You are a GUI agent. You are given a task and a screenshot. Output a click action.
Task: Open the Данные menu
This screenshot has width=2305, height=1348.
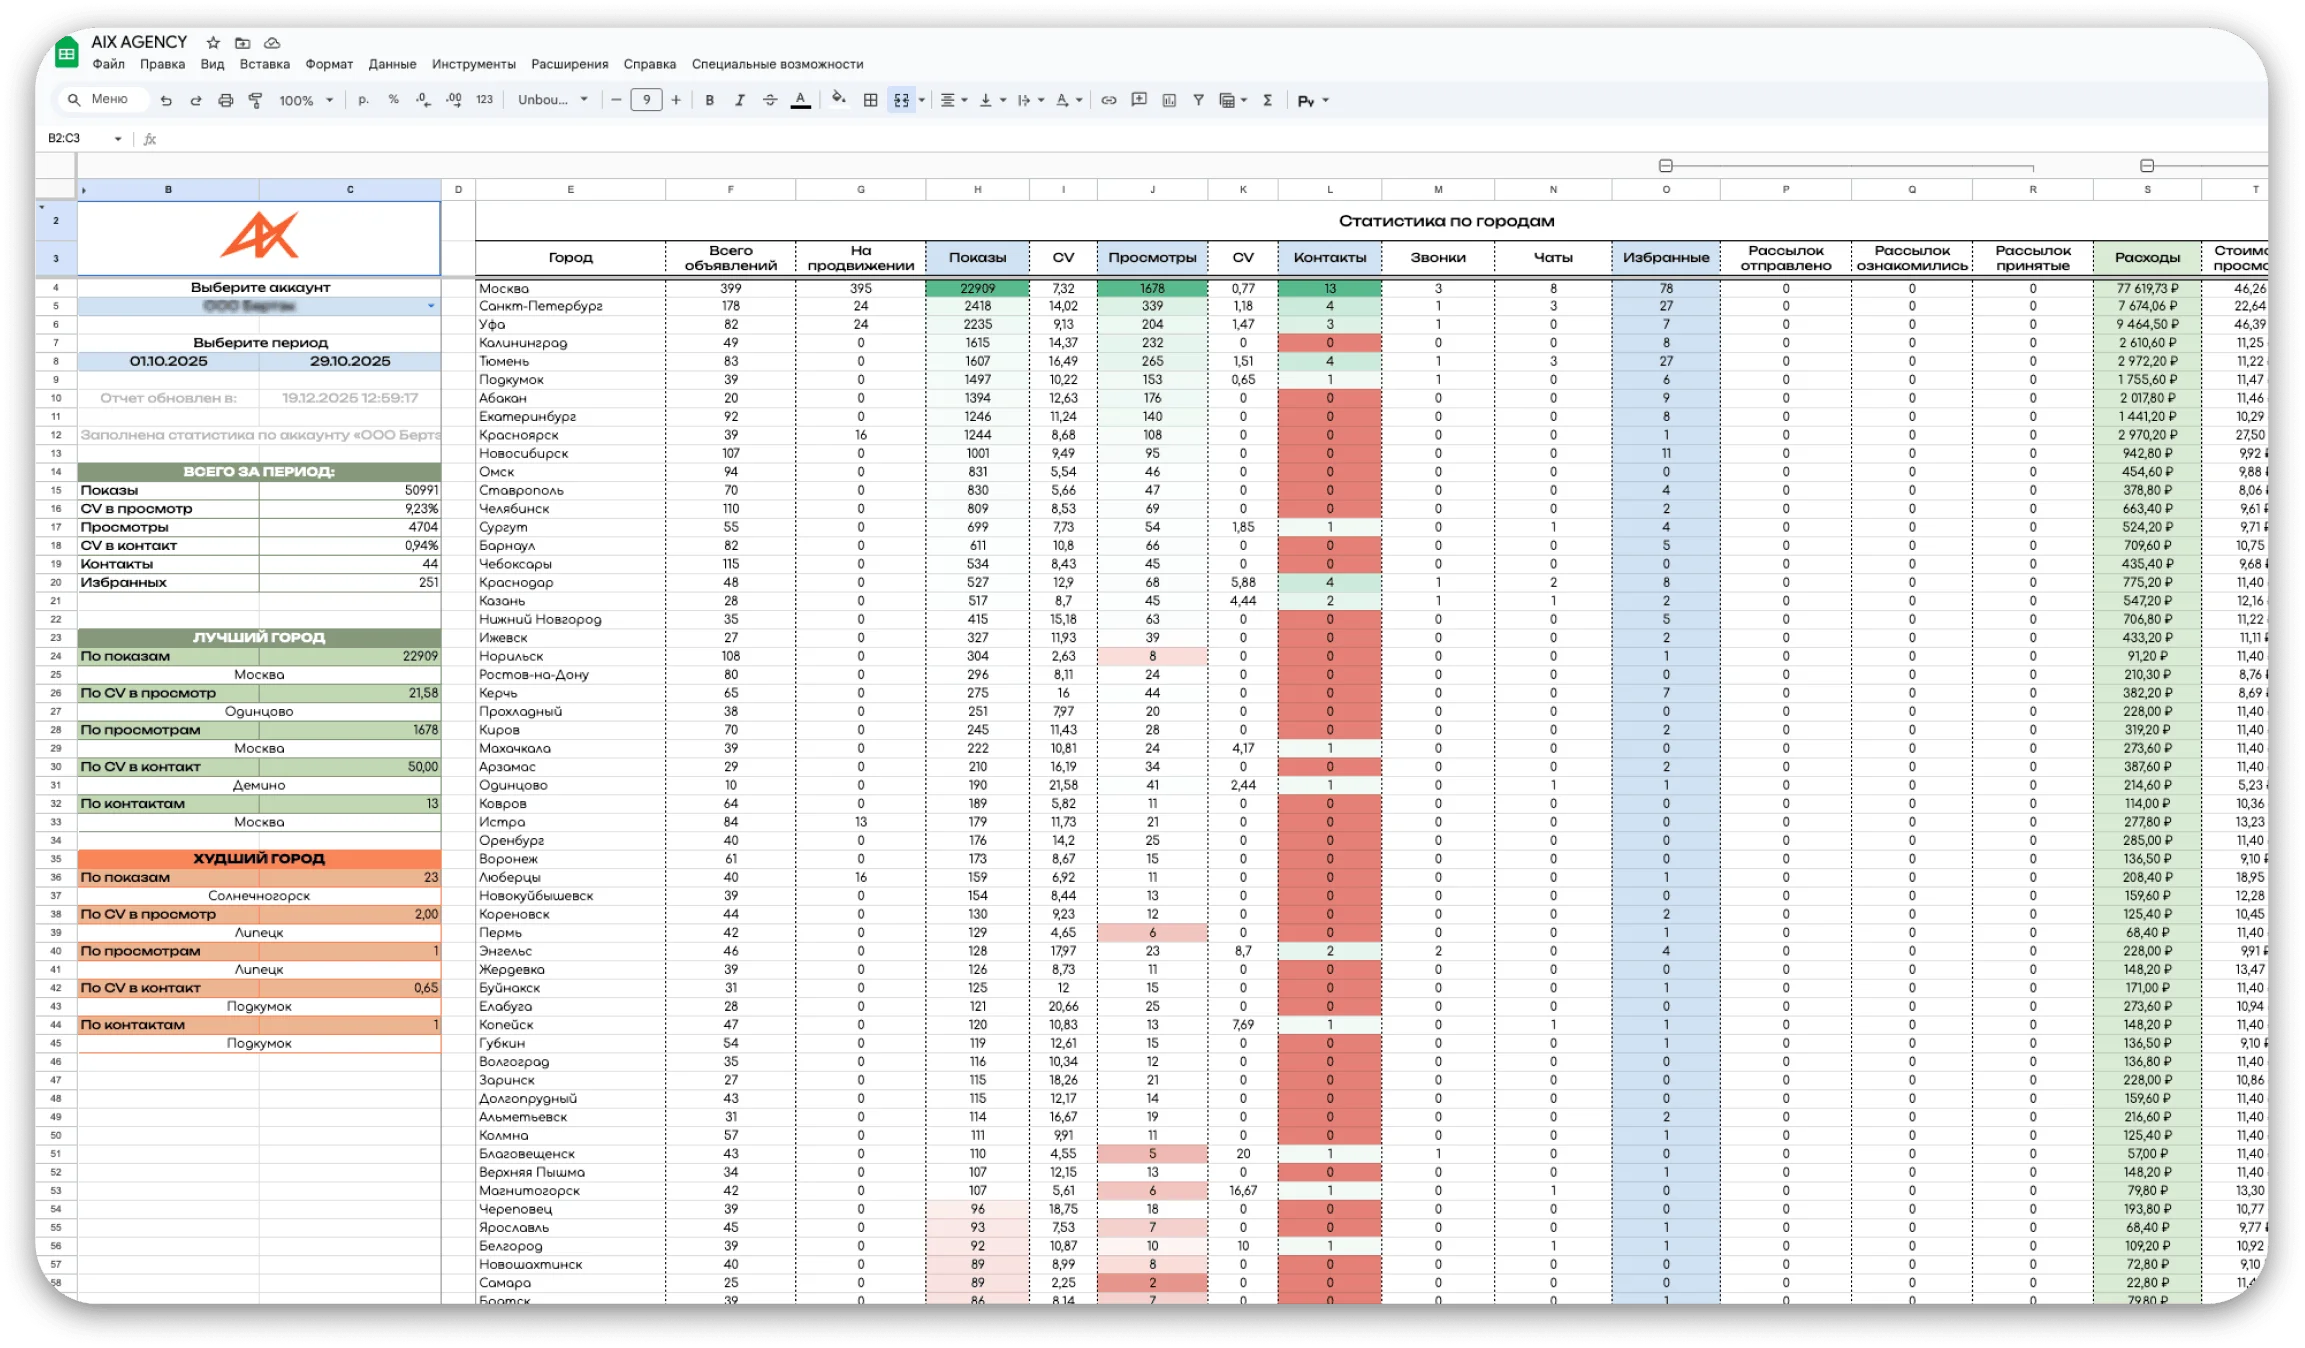[x=392, y=64]
